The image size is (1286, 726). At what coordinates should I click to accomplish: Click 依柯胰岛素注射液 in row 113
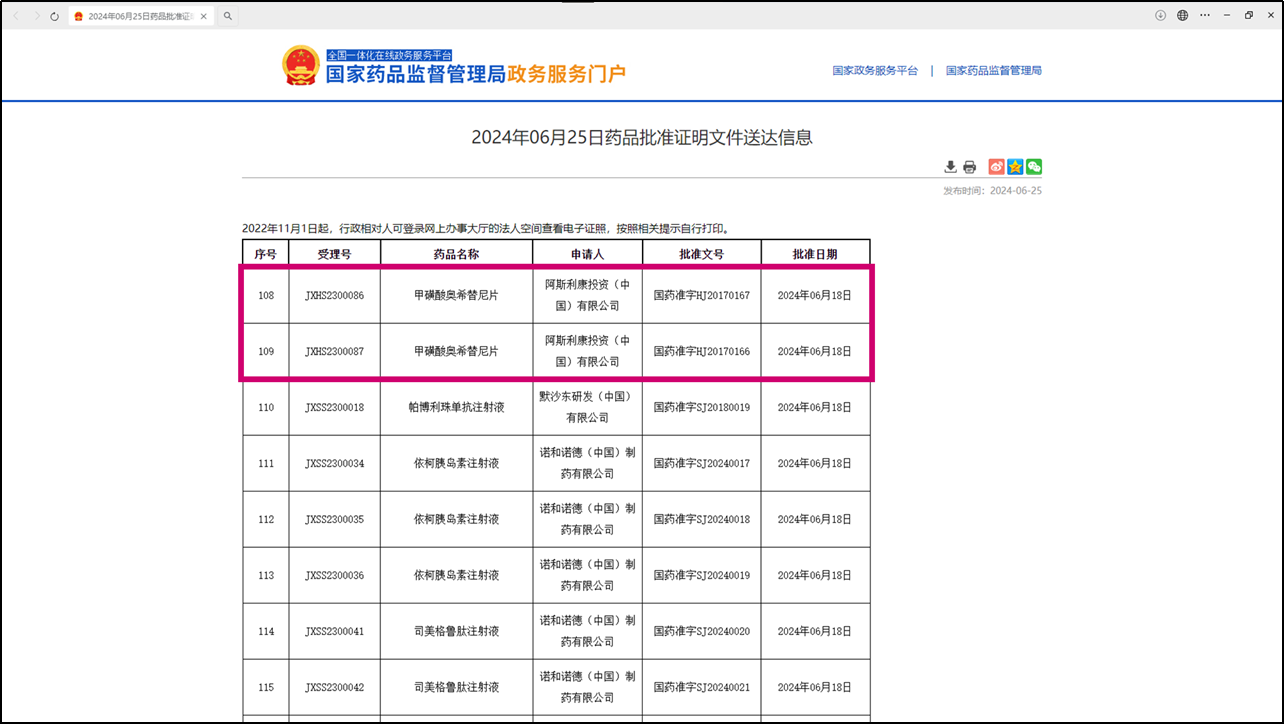(x=456, y=576)
